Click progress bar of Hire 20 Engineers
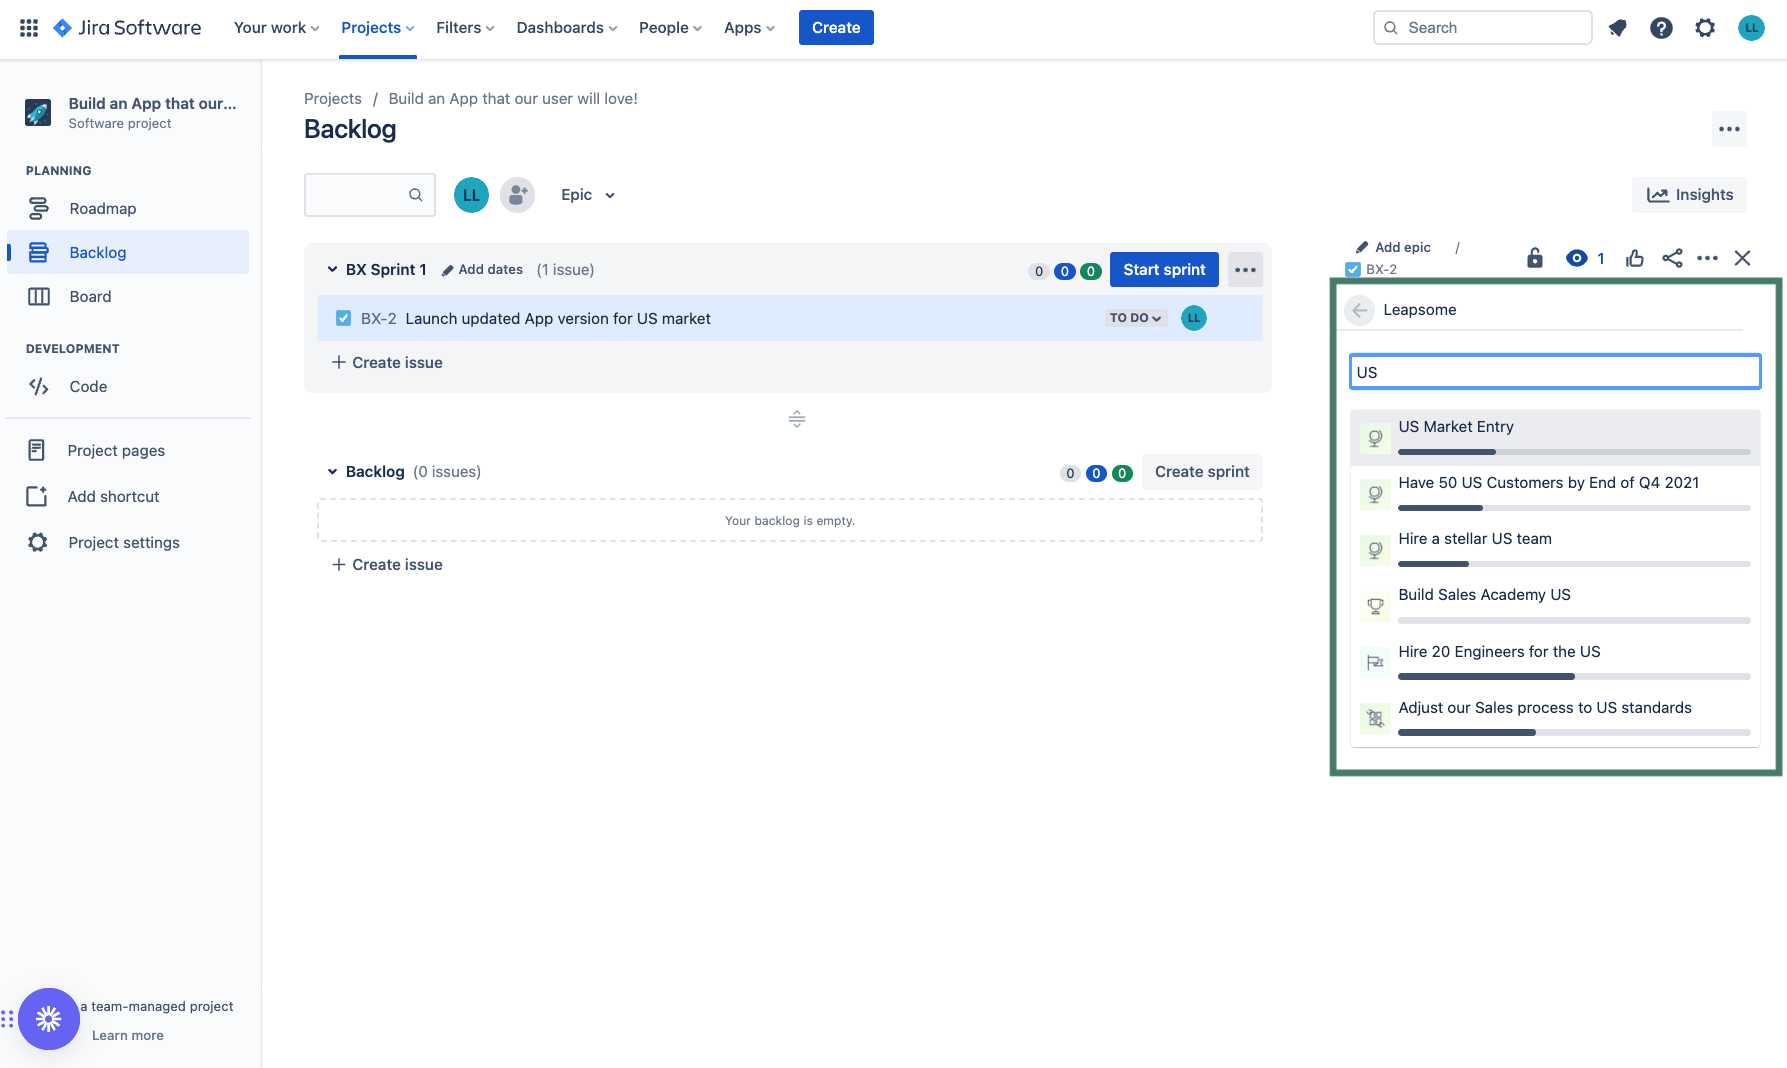 (1574, 677)
